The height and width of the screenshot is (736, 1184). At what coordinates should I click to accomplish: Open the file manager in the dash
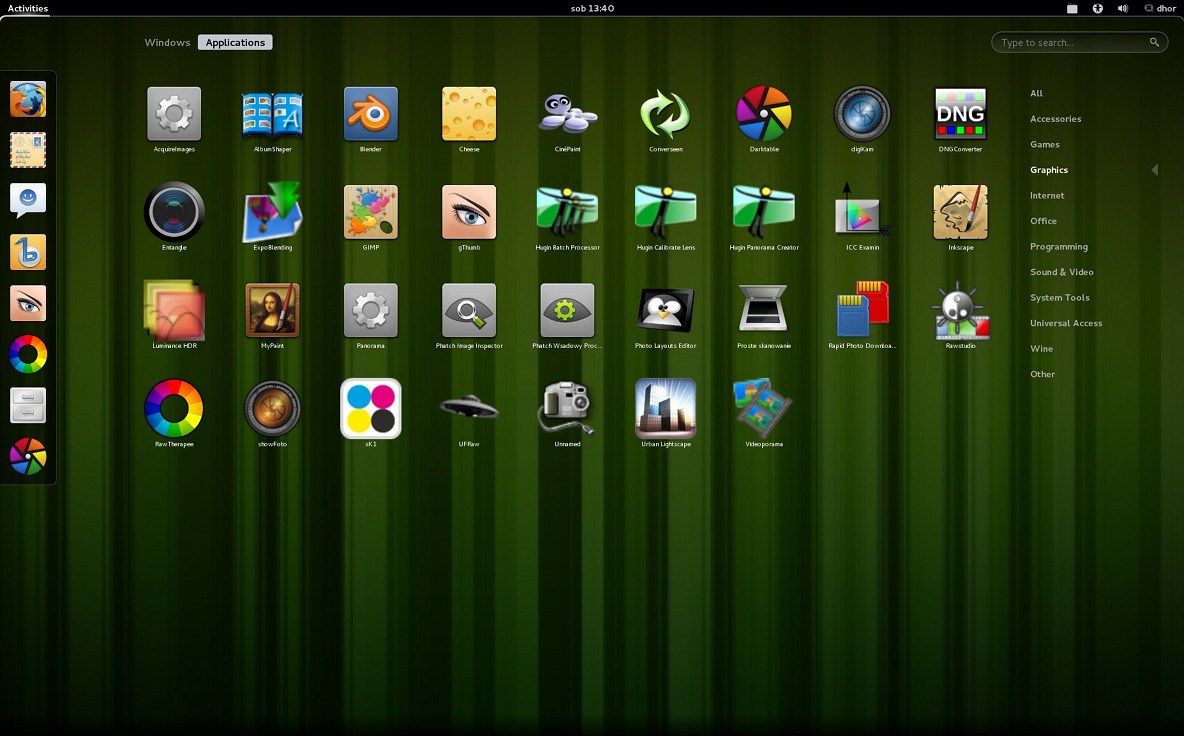28,405
